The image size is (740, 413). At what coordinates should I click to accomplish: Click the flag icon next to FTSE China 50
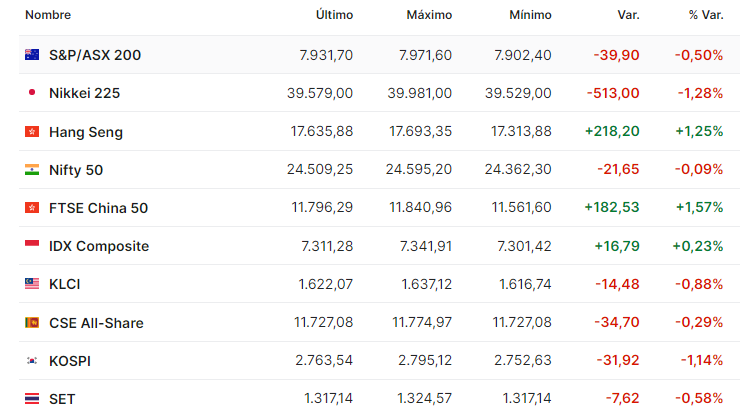click(x=32, y=208)
